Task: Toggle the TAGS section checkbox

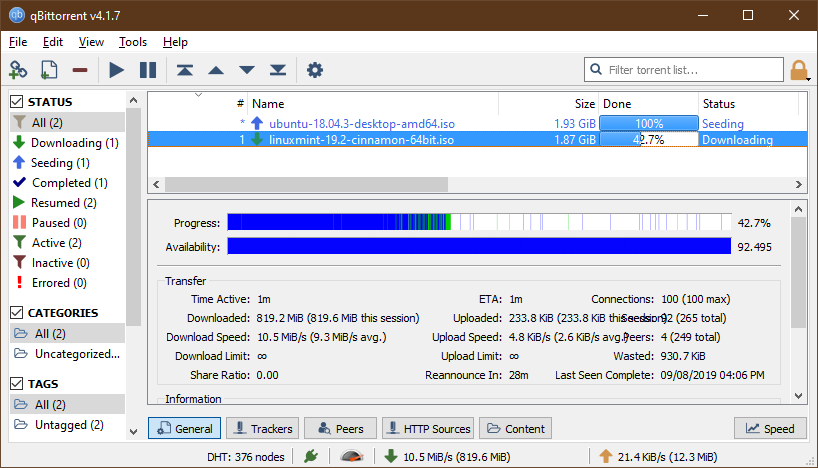Action: 17,384
